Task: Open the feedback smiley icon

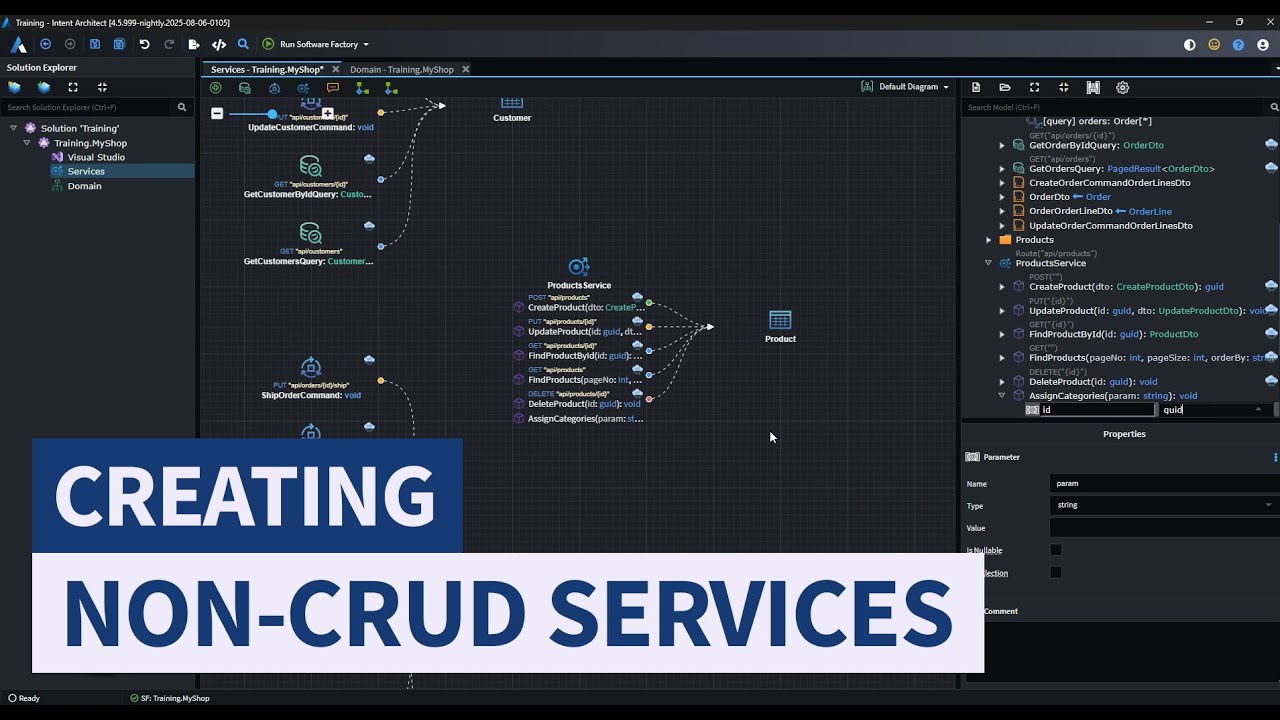Action: 1214,45
